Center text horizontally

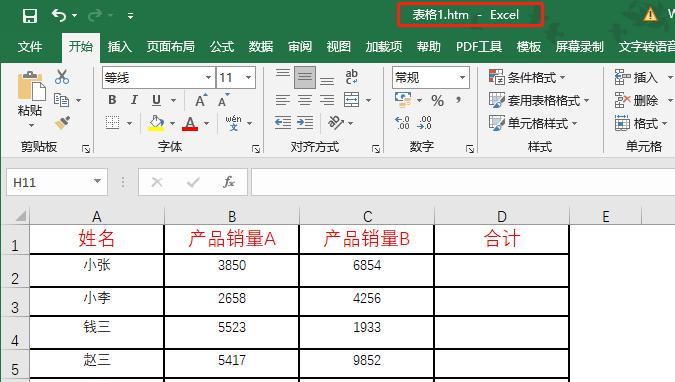305,100
